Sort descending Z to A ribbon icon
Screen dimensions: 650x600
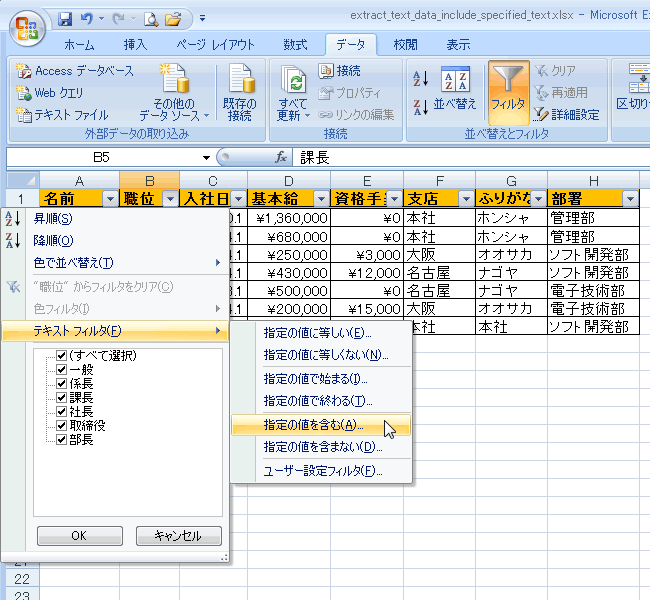point(420,107)
